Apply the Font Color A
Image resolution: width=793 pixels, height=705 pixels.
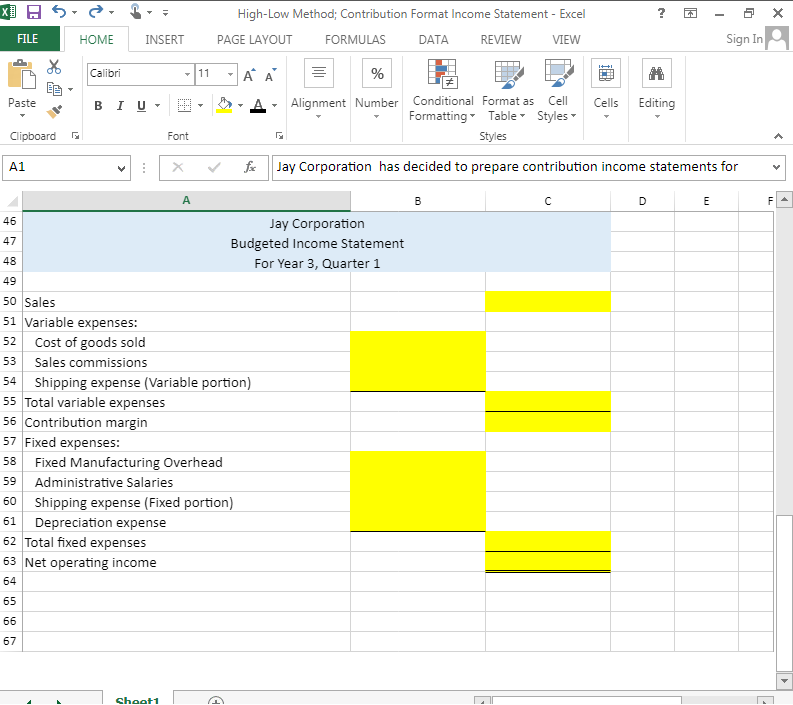[258, 105]
